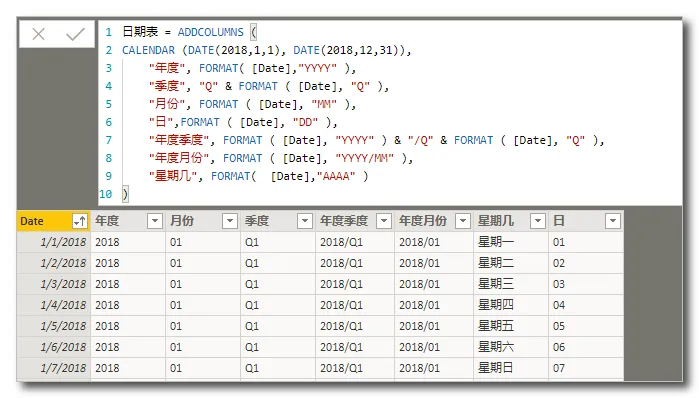Click formula line 2 with CALENDAR
The height and width of the screenshot is (398, 699).
click(266, 50)
